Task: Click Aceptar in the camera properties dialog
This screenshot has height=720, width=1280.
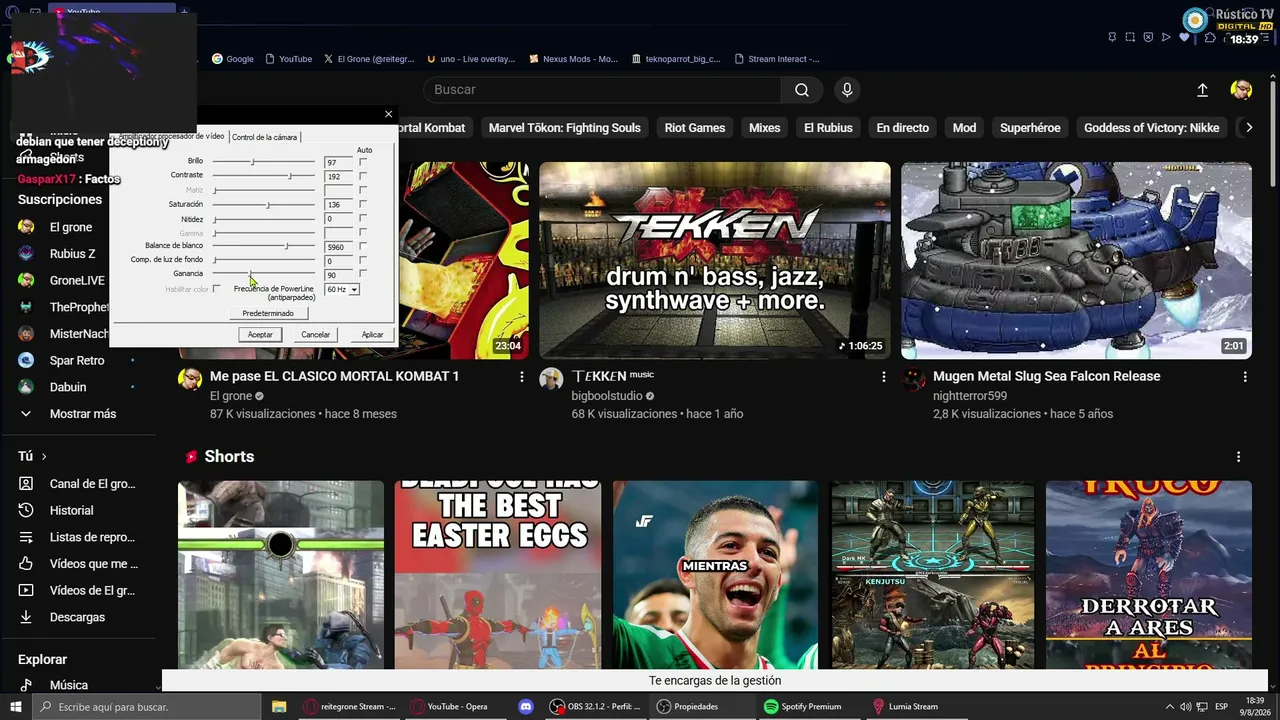Action: tap(260, 335)
